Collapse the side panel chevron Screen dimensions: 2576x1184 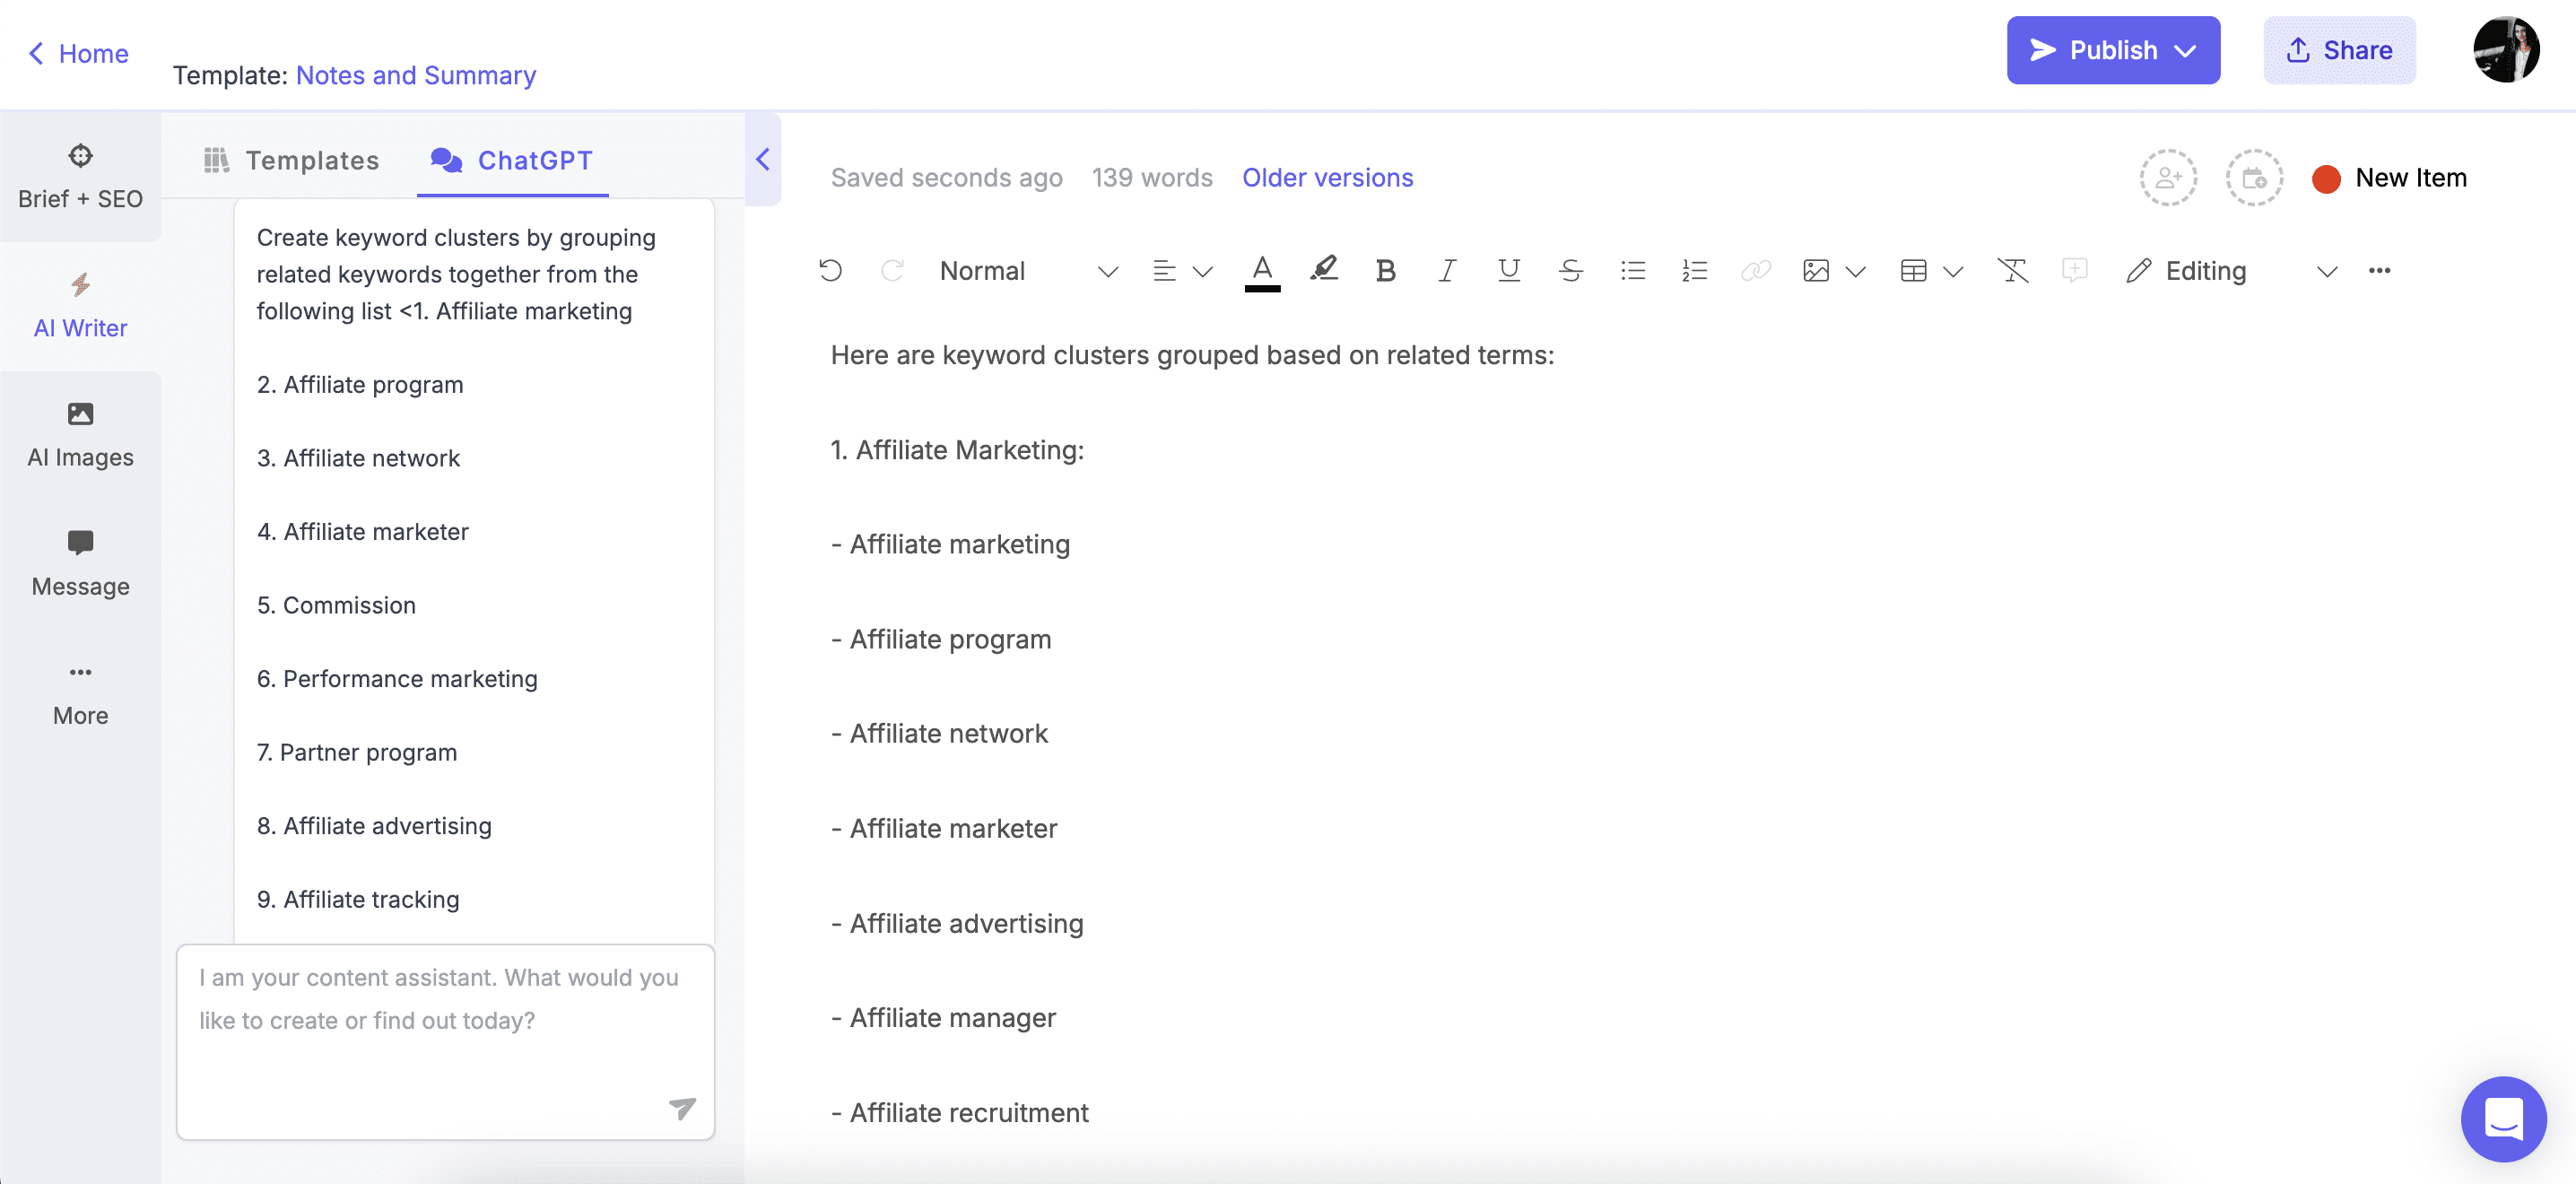click(x=762, y=159)
